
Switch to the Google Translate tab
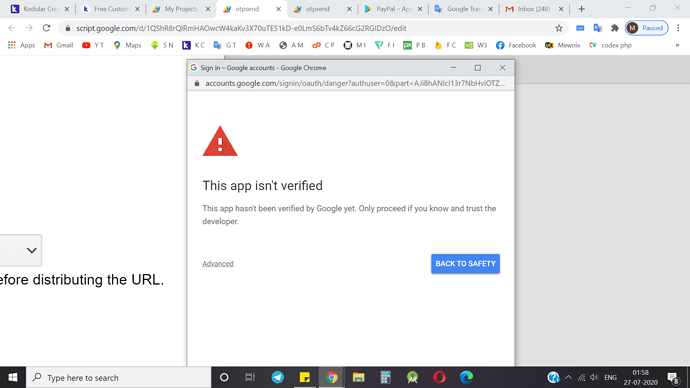[x=463, y=9]
